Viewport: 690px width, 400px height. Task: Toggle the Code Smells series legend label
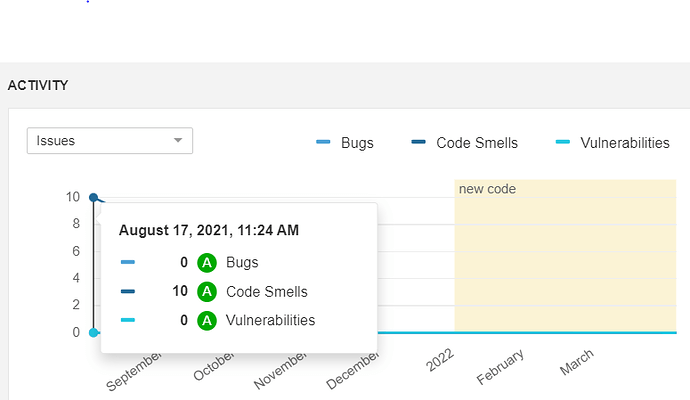point(477,143)
